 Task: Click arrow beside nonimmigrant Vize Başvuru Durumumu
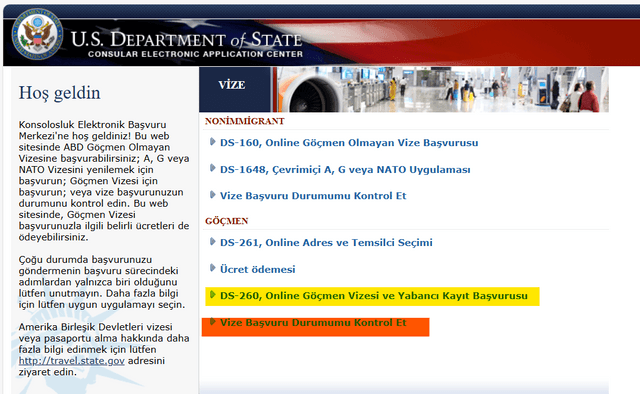[x=212, y=195]
